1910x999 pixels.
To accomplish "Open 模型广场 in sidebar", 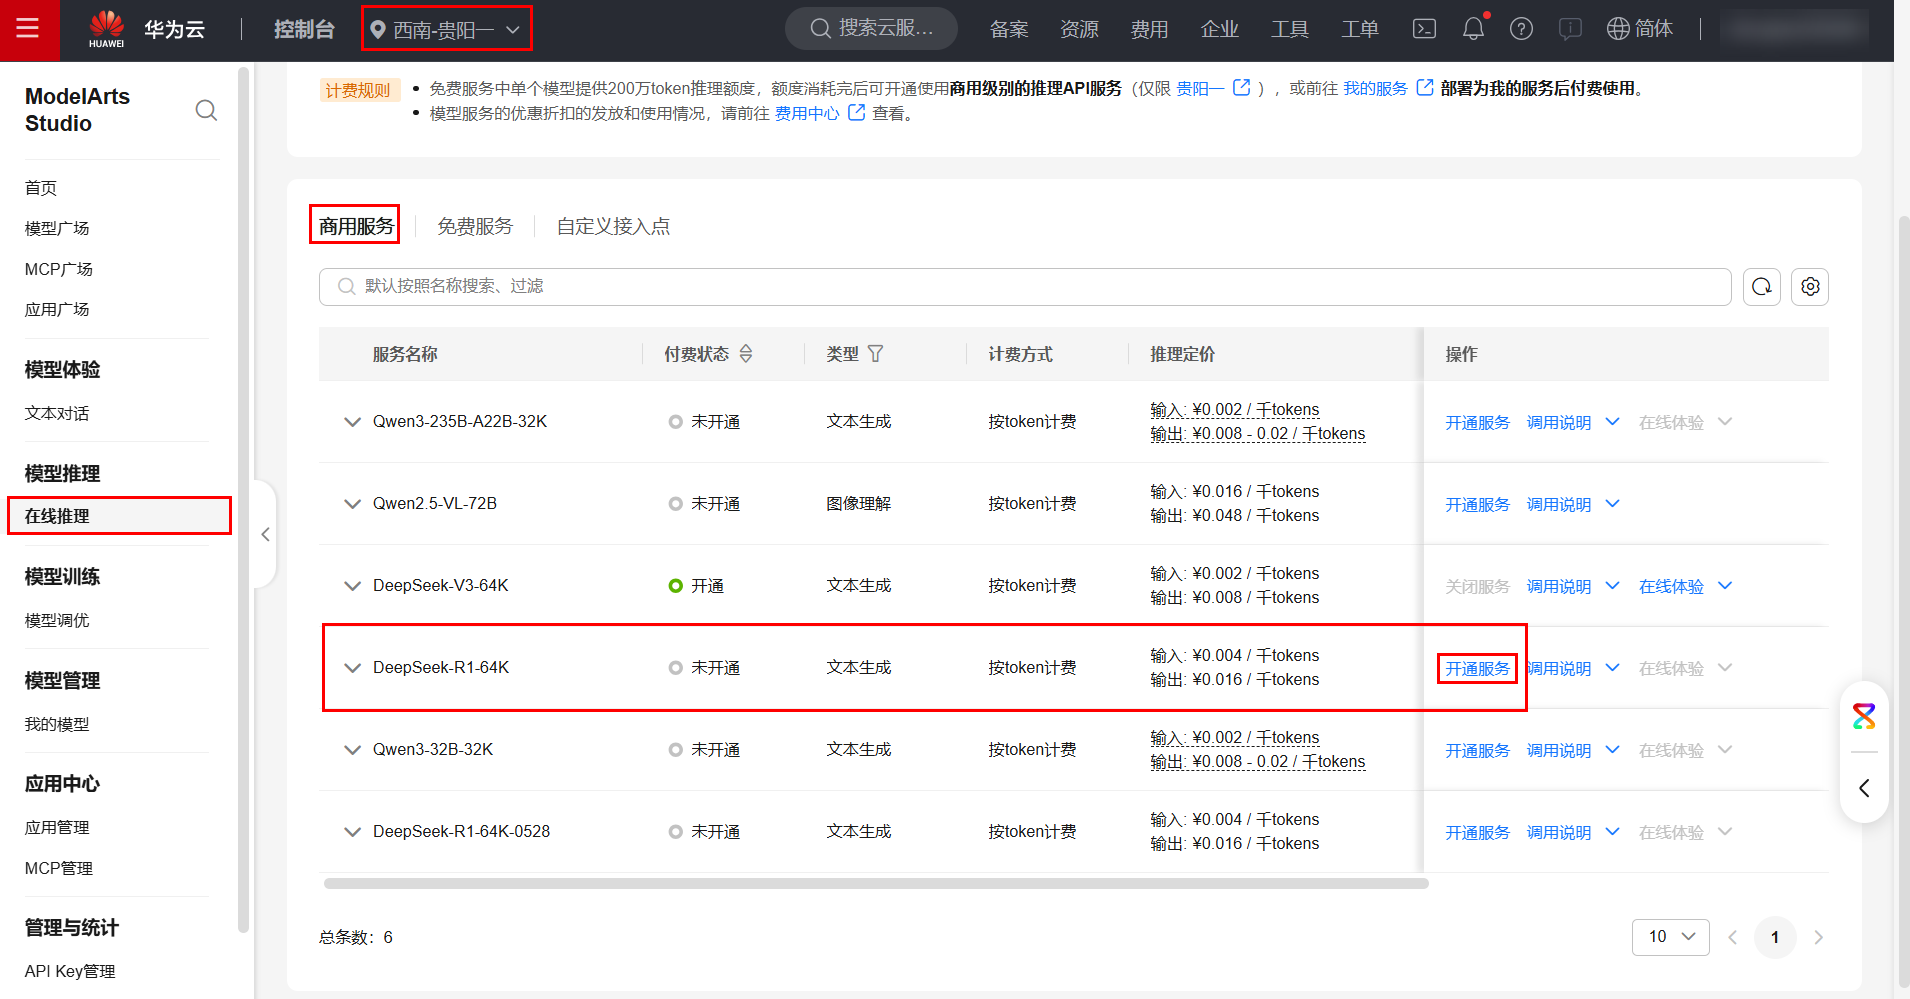I will tap(57, 228).
